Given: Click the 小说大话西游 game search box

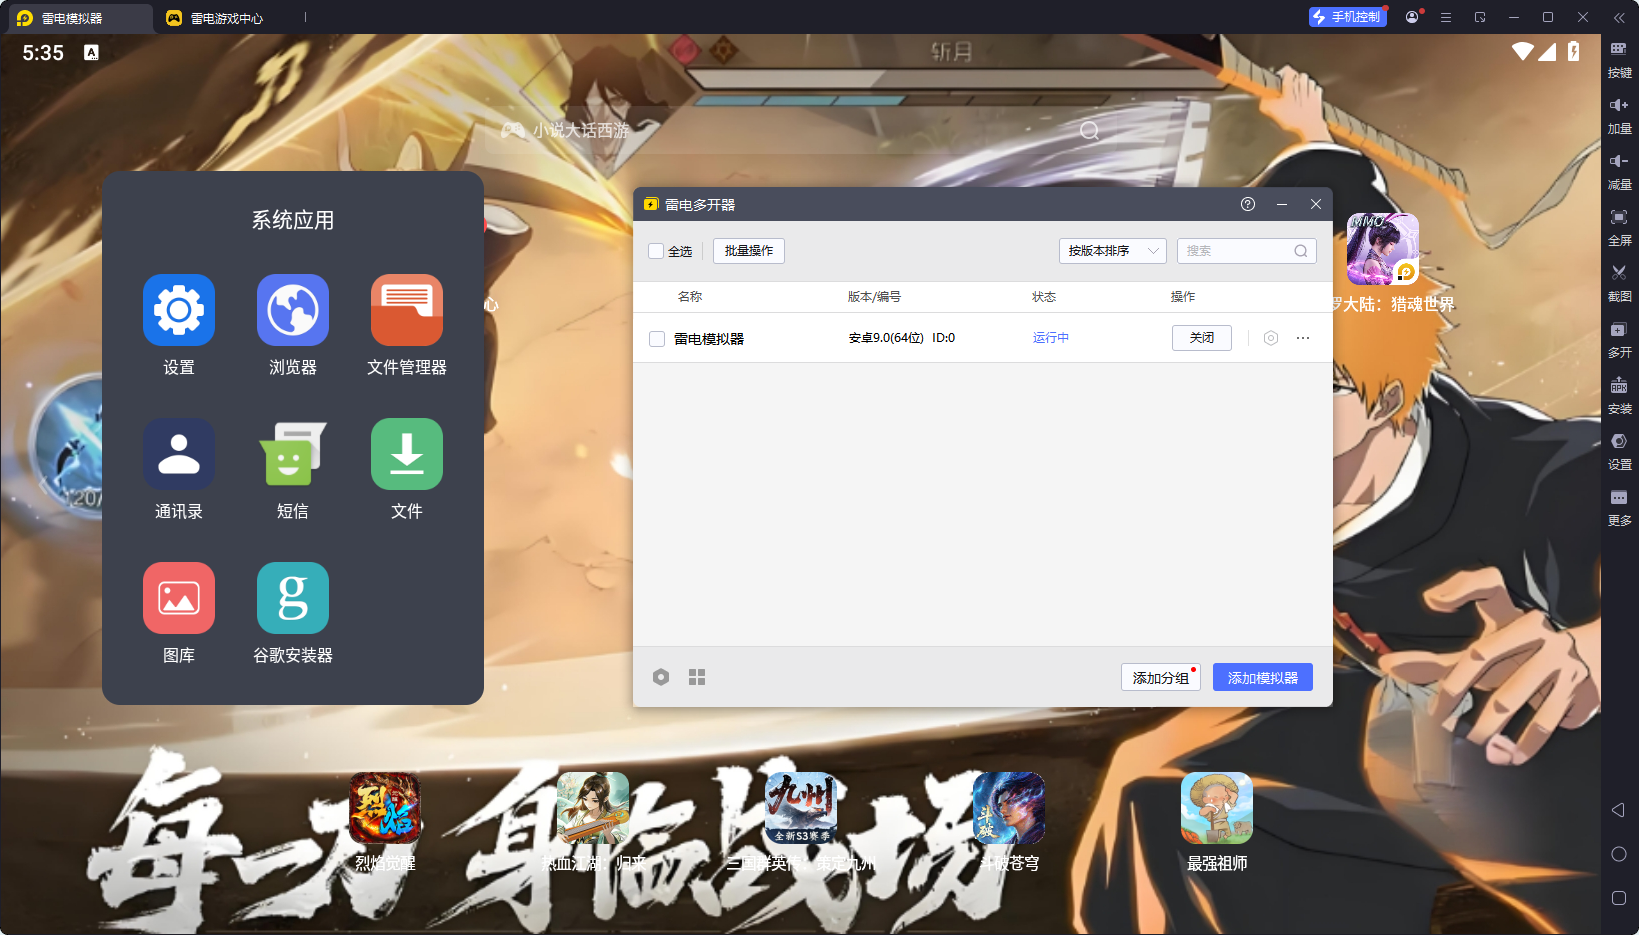Looking at the screenshot, I should 800,131.
